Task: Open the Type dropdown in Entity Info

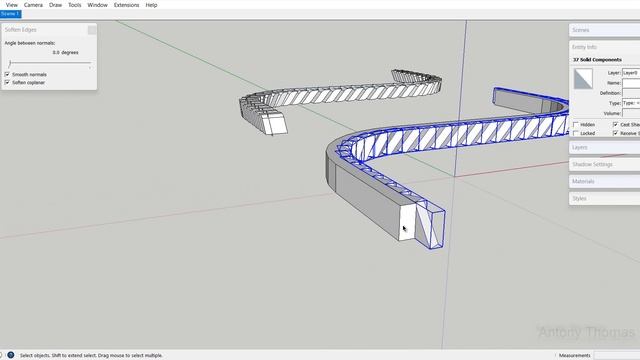Action: pos(631,103)
